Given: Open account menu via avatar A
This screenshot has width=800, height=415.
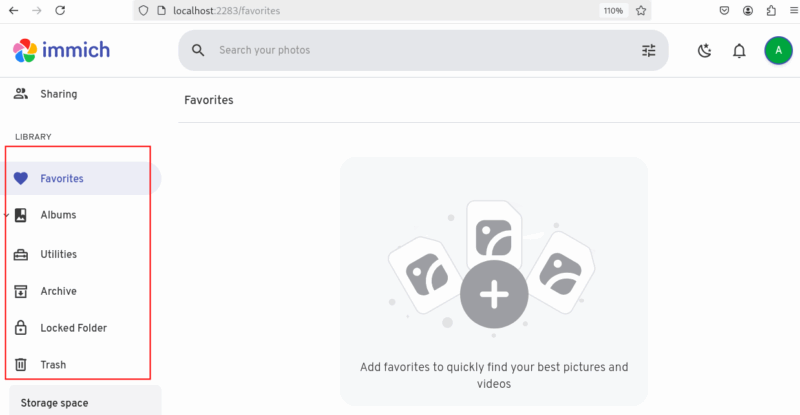Looking at the screenshot, I should click(x=778, y=50).
